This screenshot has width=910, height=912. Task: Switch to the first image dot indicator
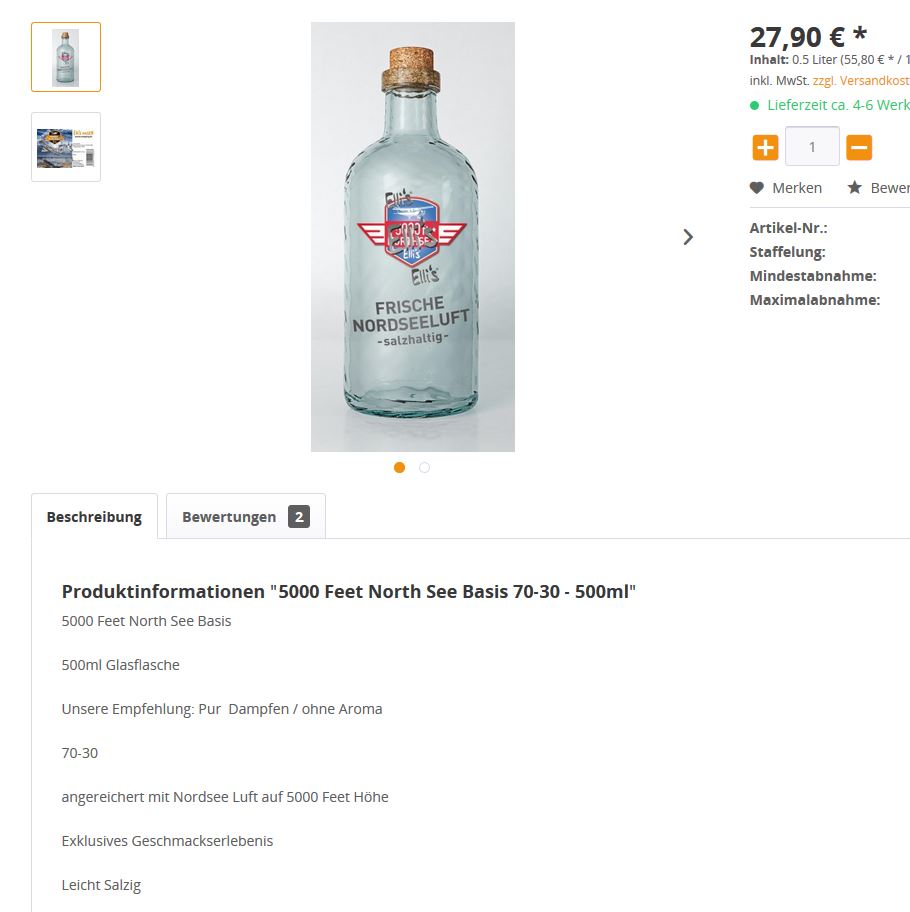pos(399,468)
